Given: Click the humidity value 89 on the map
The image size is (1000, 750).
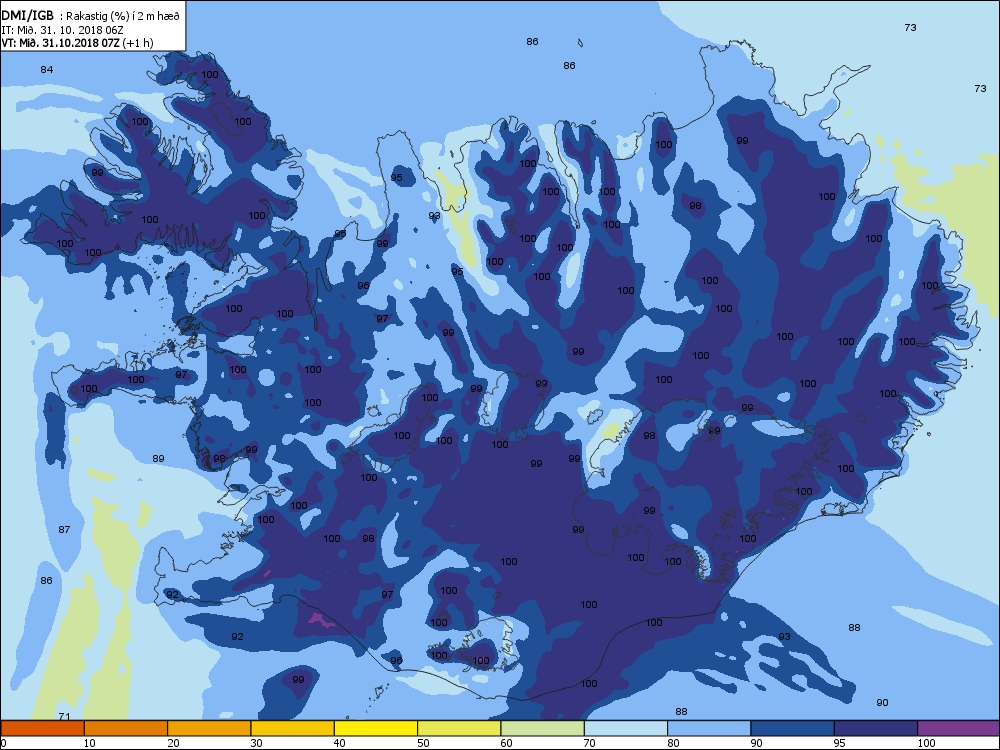Looking at the screenshot, I should [x=158, y=459].
